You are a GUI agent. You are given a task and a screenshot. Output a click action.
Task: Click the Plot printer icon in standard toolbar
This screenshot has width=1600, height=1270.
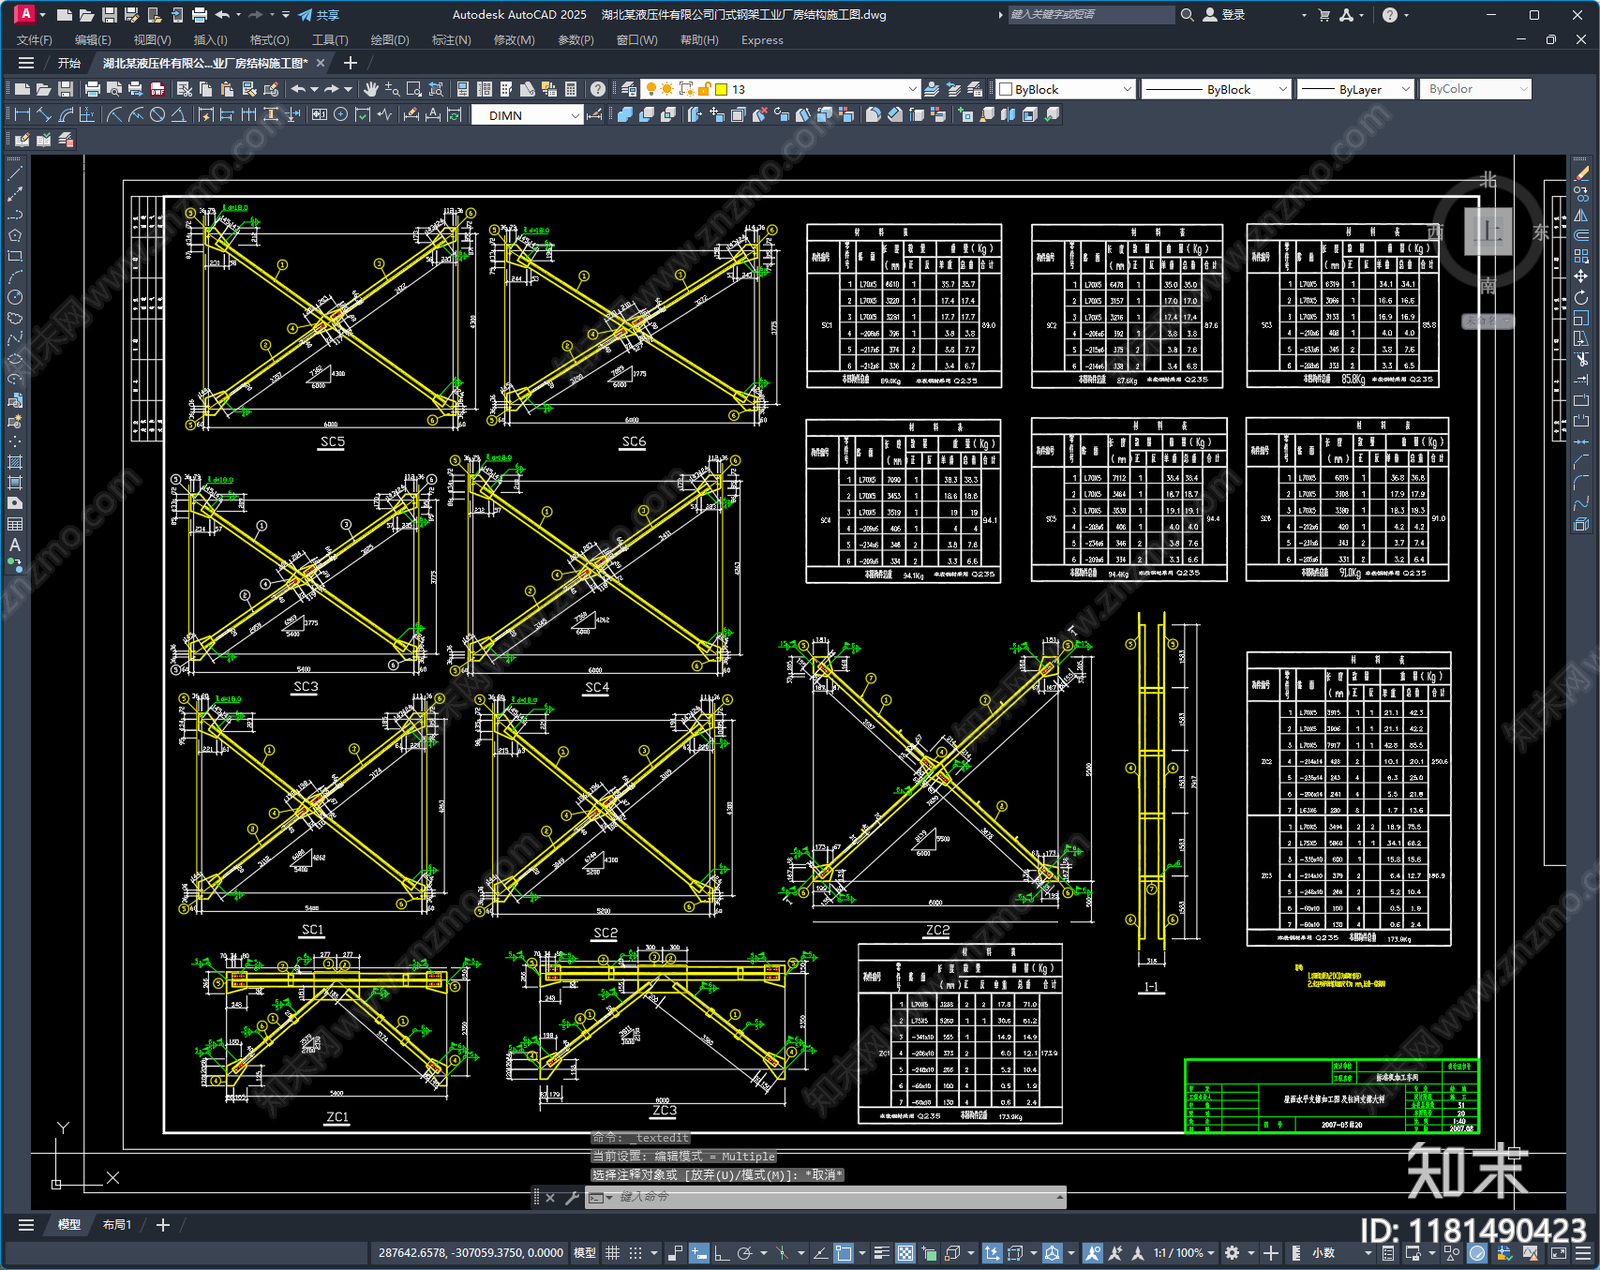93,89
